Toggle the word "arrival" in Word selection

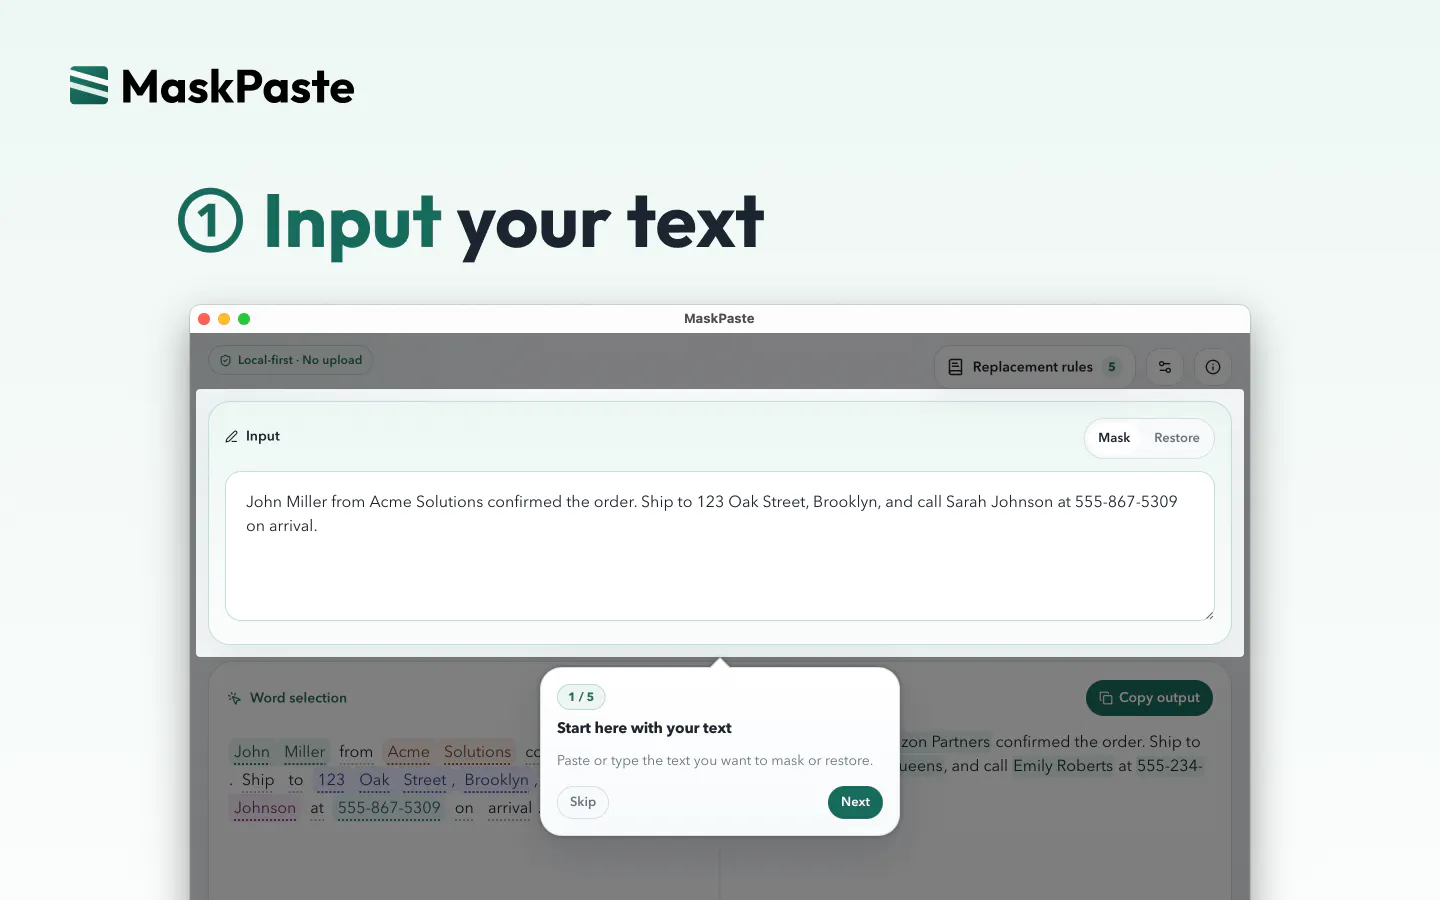click(x=510, y=808)
